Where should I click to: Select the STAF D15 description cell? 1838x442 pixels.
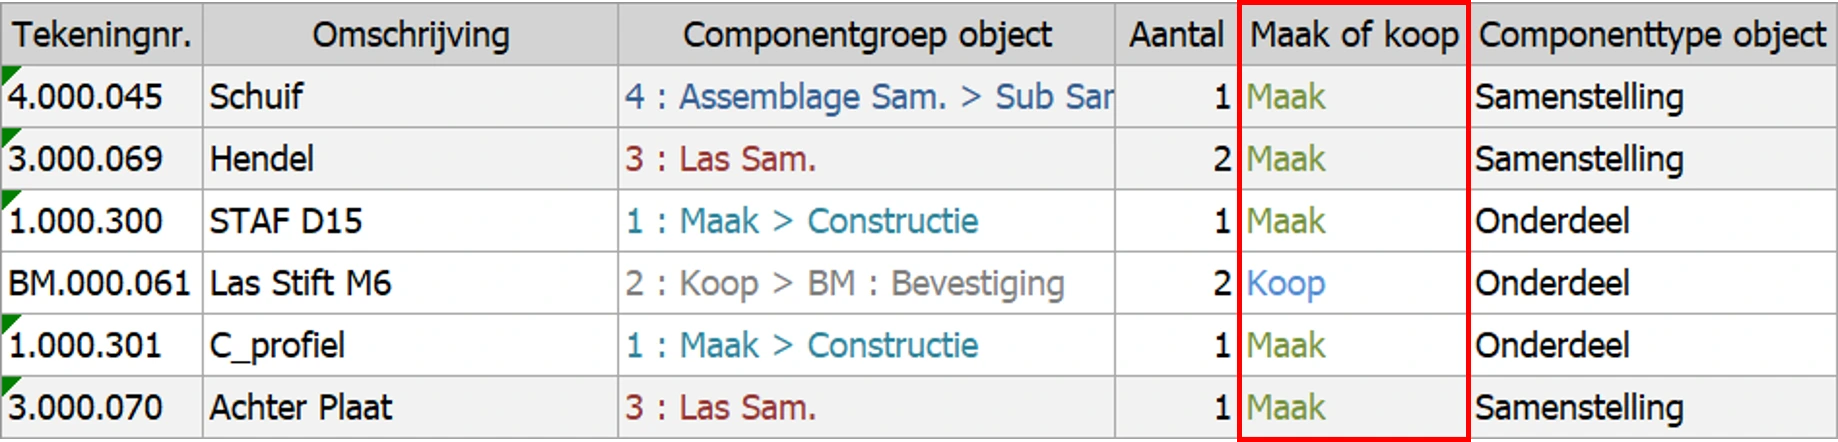click(286, 221)
